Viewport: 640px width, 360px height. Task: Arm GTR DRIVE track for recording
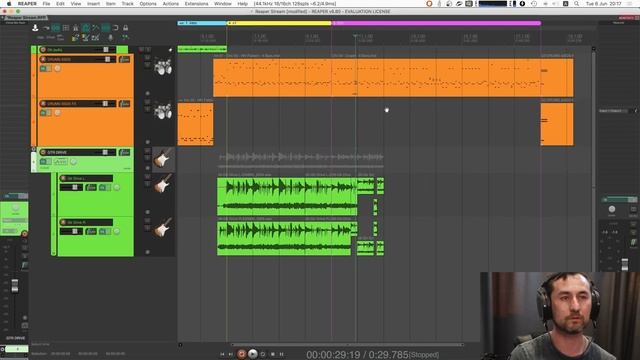43,152
